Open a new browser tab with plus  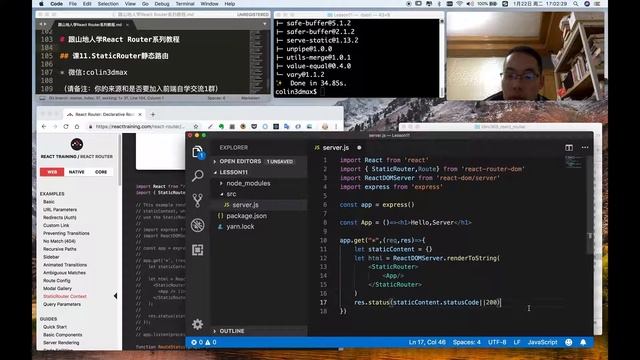153,114
